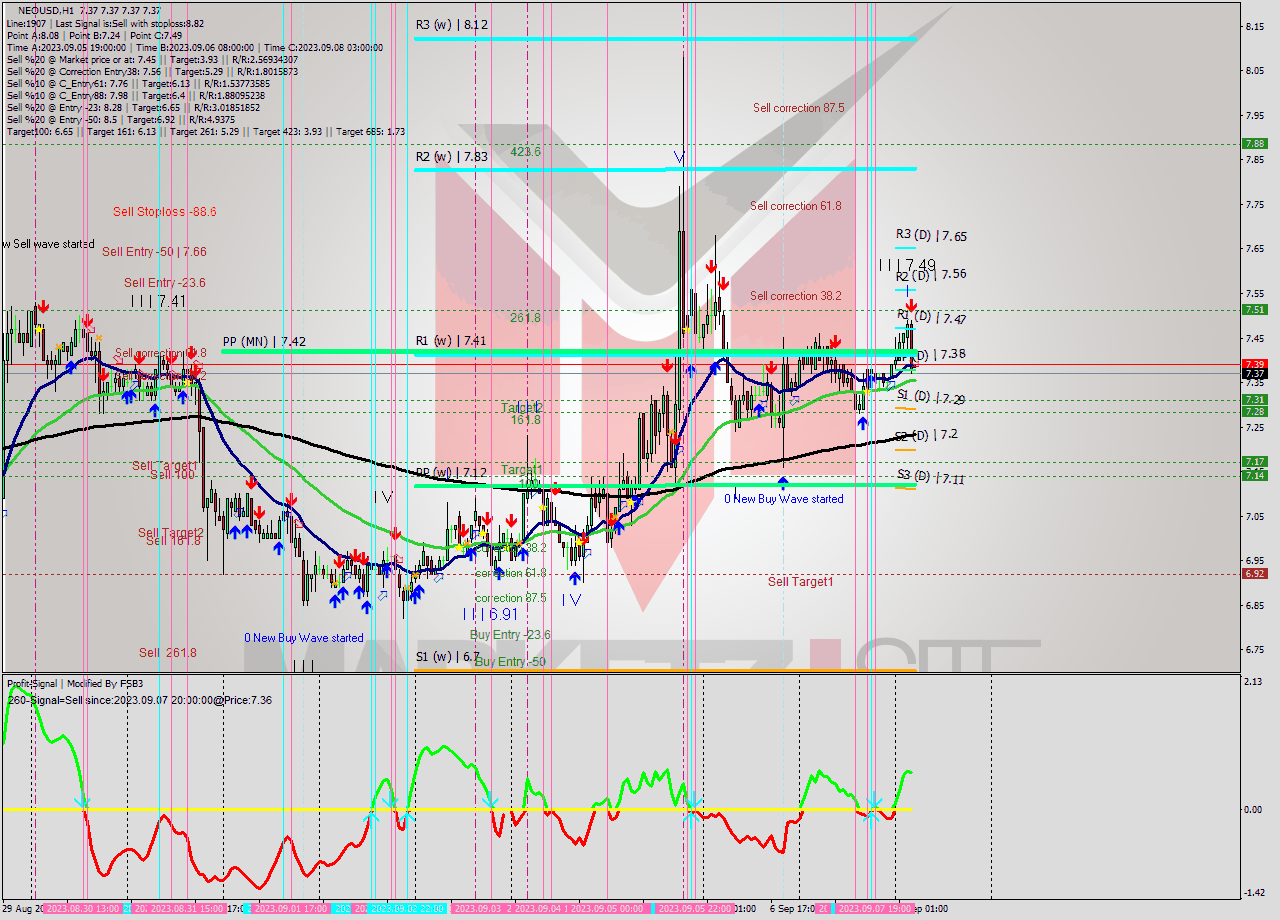Click the green 7.88 price tag on axis
Viewport: 1280px width, 920px height.
click(1254, 143)
